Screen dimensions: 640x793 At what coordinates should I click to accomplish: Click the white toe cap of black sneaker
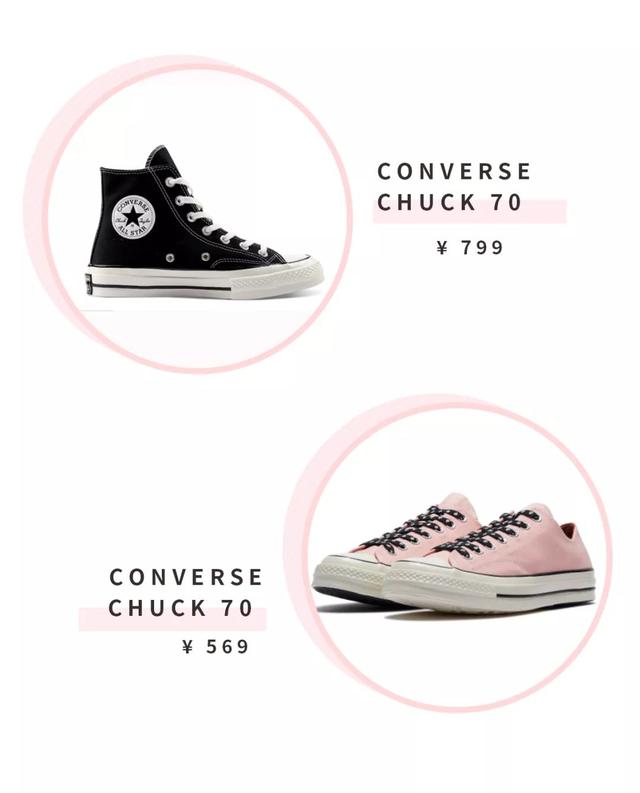302,258
